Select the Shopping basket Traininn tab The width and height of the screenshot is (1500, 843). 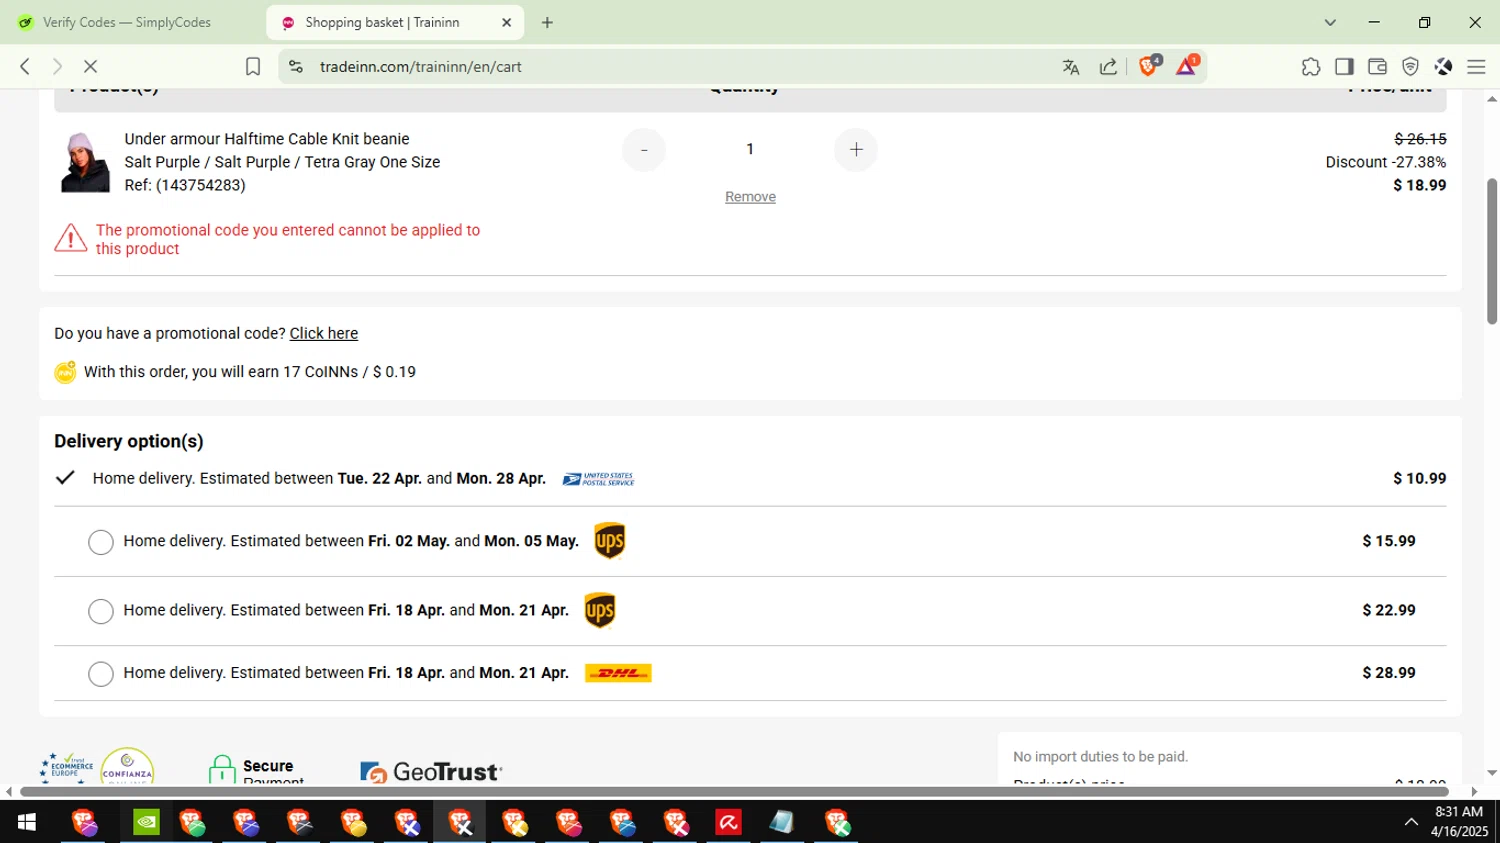[x=382, y=22]
